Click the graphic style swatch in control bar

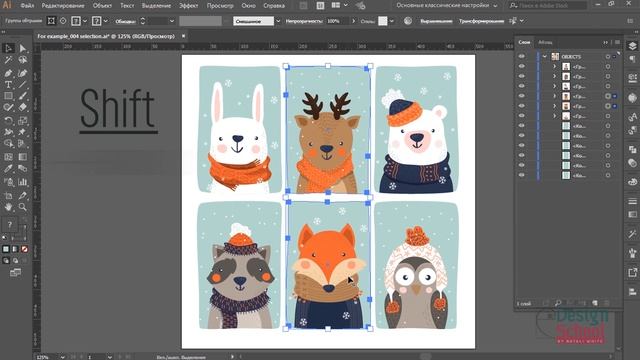(x=382, y=21)
